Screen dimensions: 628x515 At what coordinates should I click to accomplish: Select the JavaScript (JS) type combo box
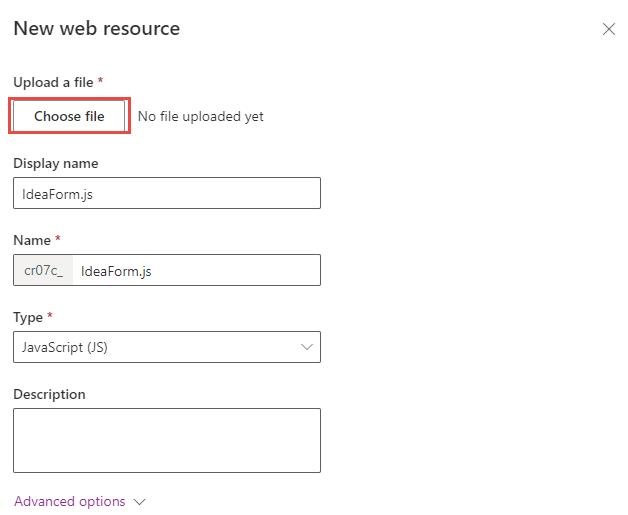(167, 347)
